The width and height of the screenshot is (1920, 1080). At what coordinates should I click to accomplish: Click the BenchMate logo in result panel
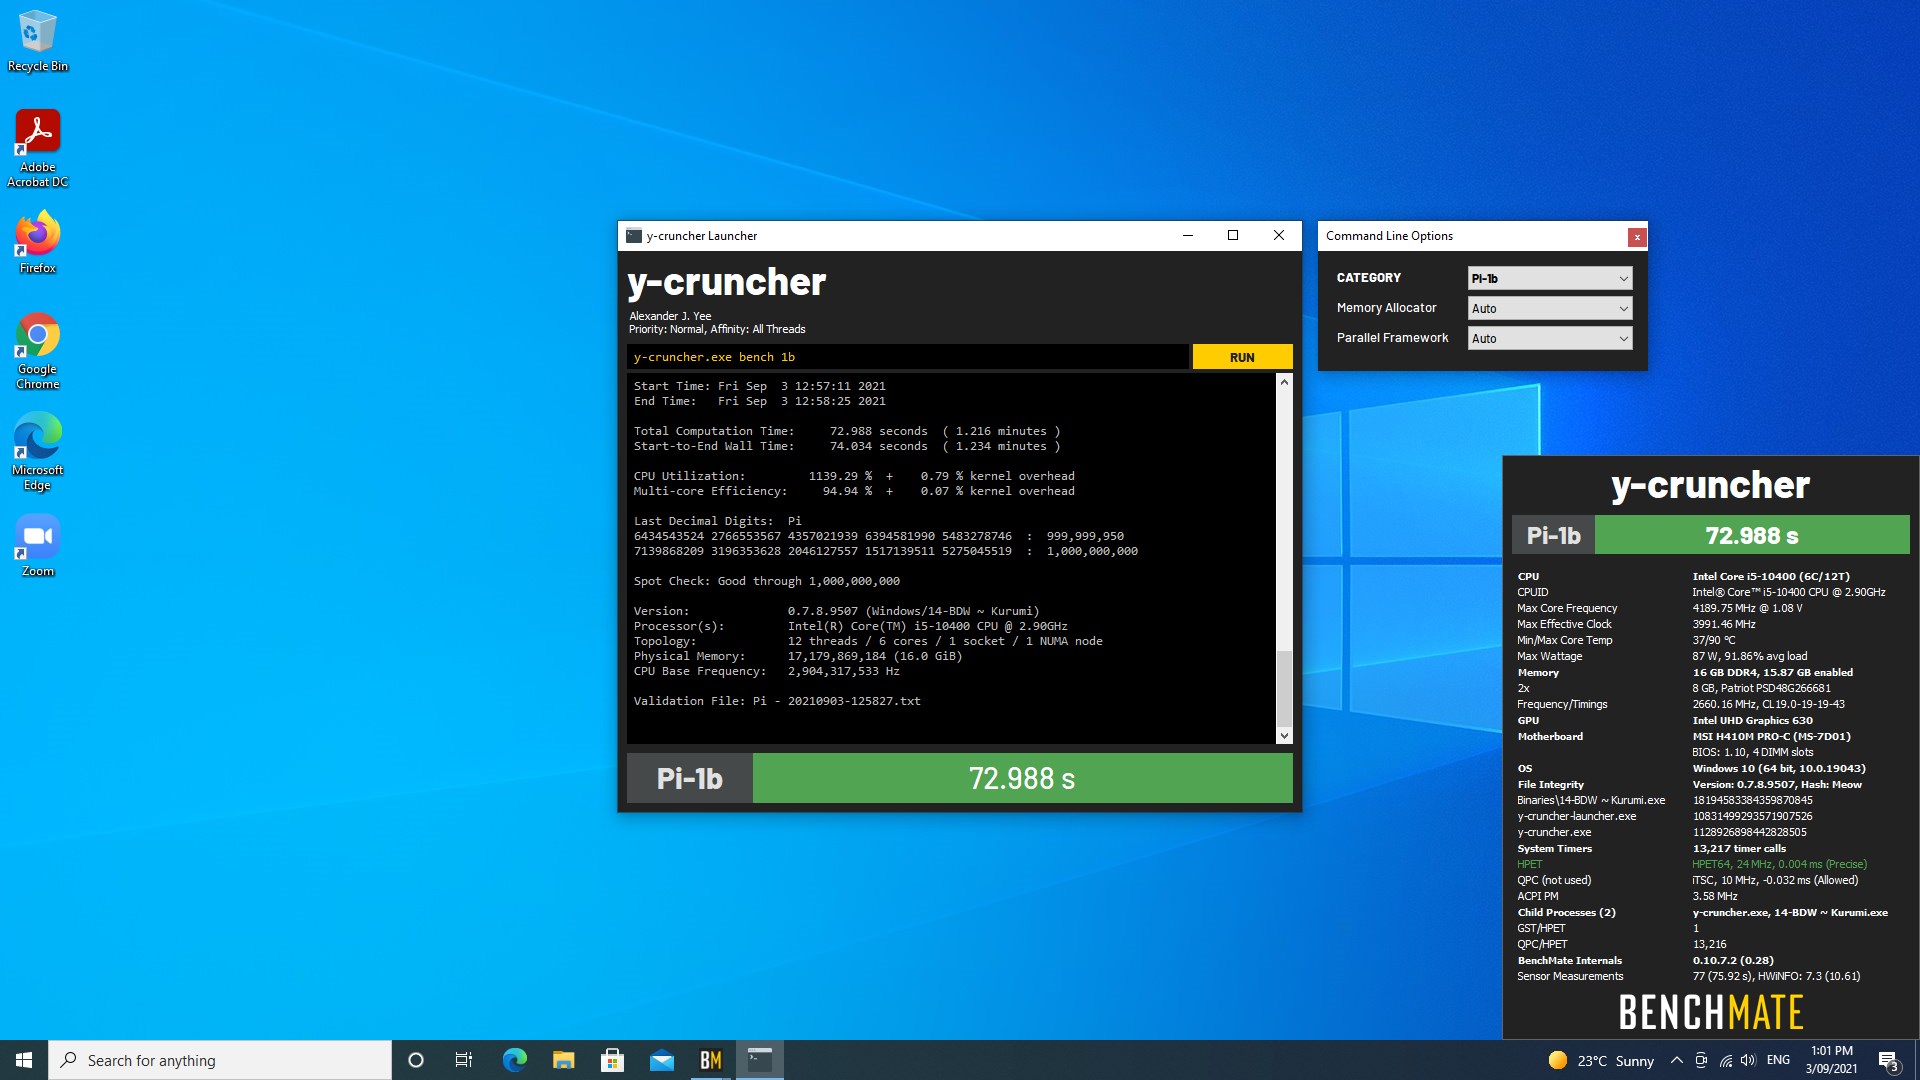coord(1710,1012)
